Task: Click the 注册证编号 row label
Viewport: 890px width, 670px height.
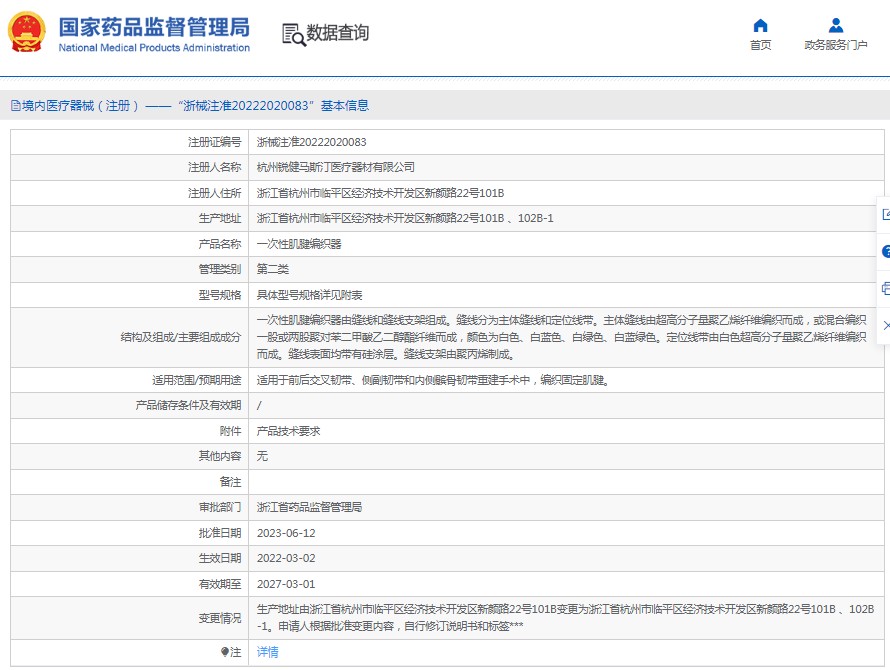Action: (215, 142)
